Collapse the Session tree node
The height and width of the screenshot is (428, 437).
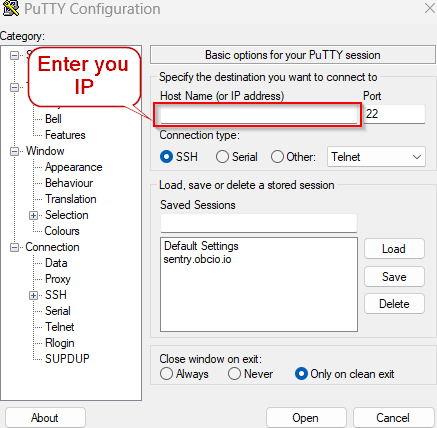click(14, 55)
